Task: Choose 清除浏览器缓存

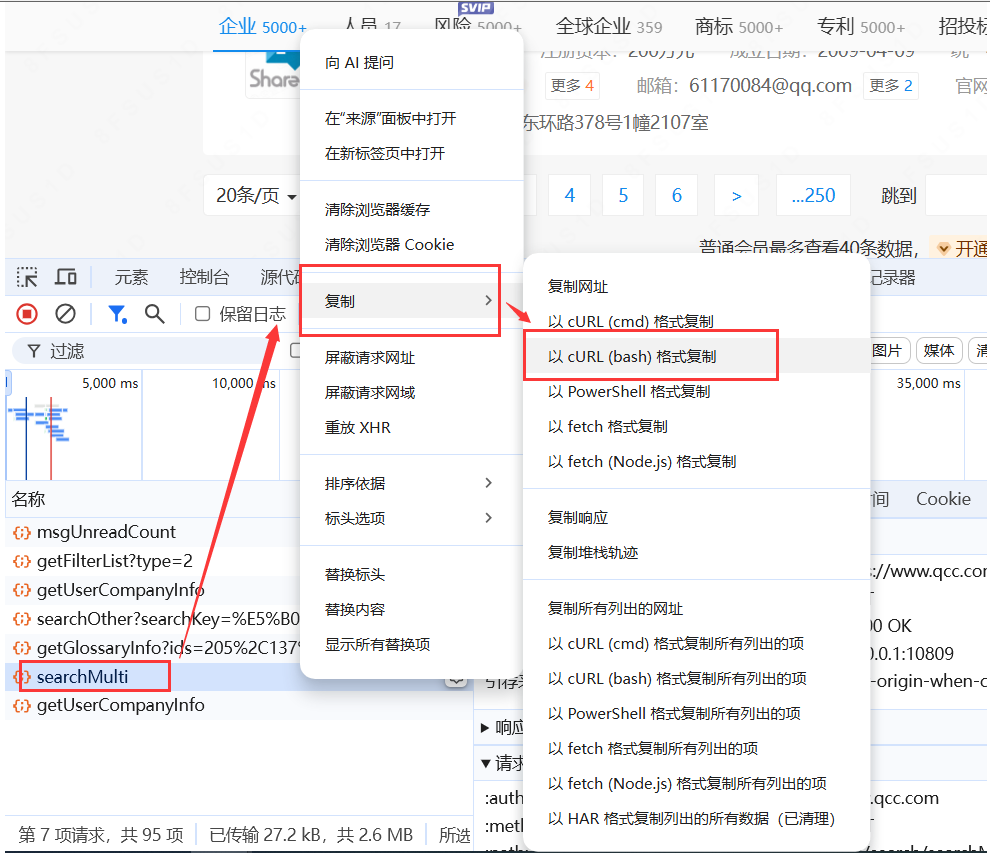Action: click(377, 210)
